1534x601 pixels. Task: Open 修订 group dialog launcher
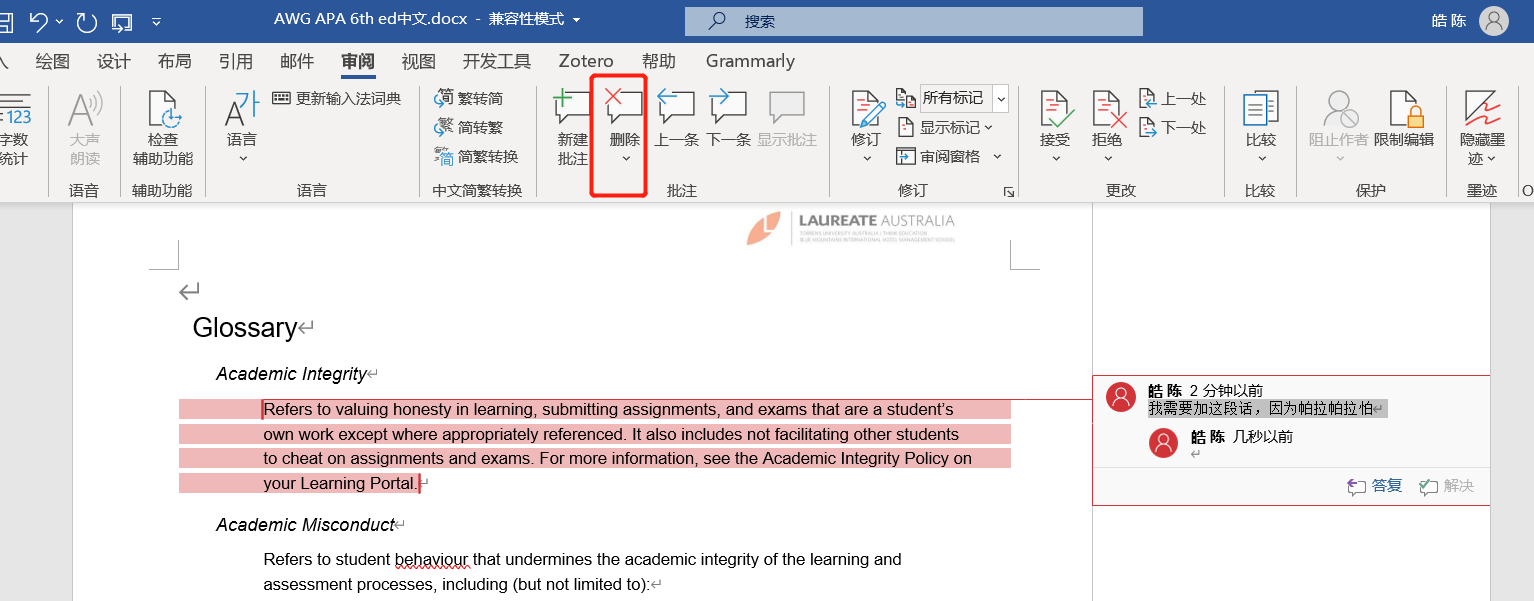point(1010,191)
